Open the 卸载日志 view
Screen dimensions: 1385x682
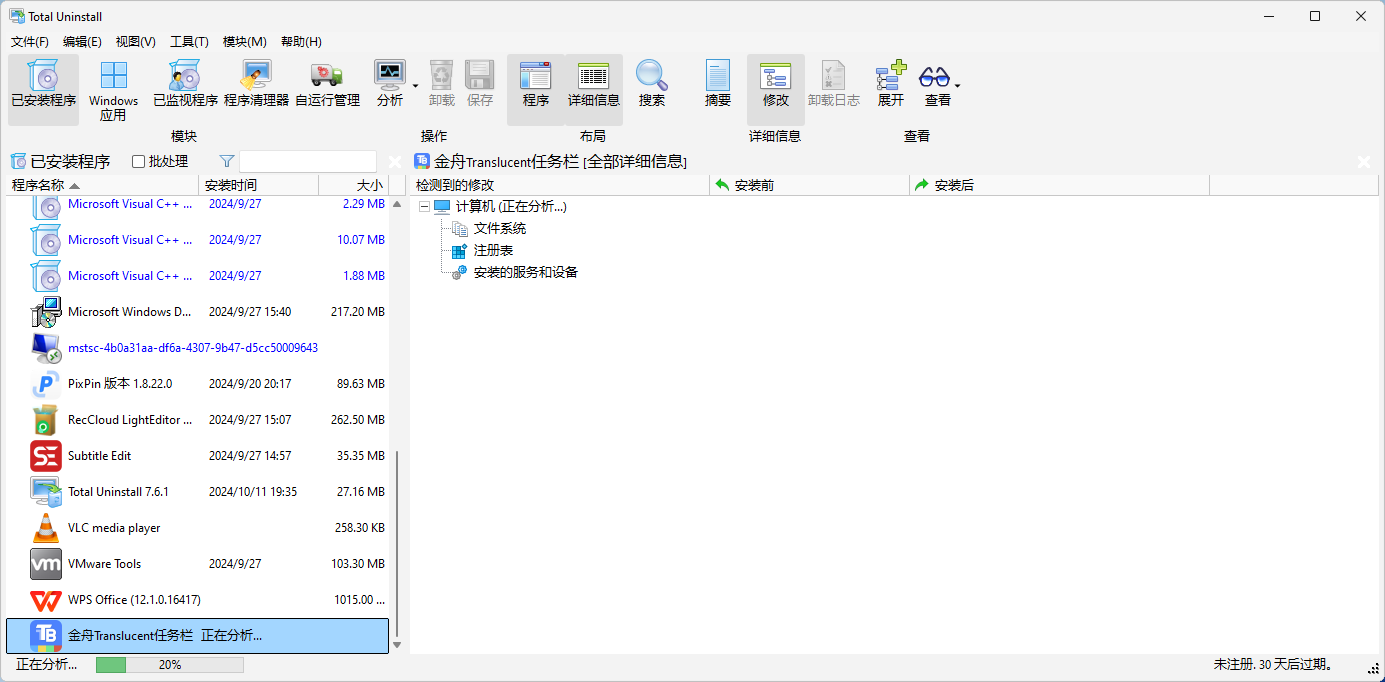click(834, 83)
